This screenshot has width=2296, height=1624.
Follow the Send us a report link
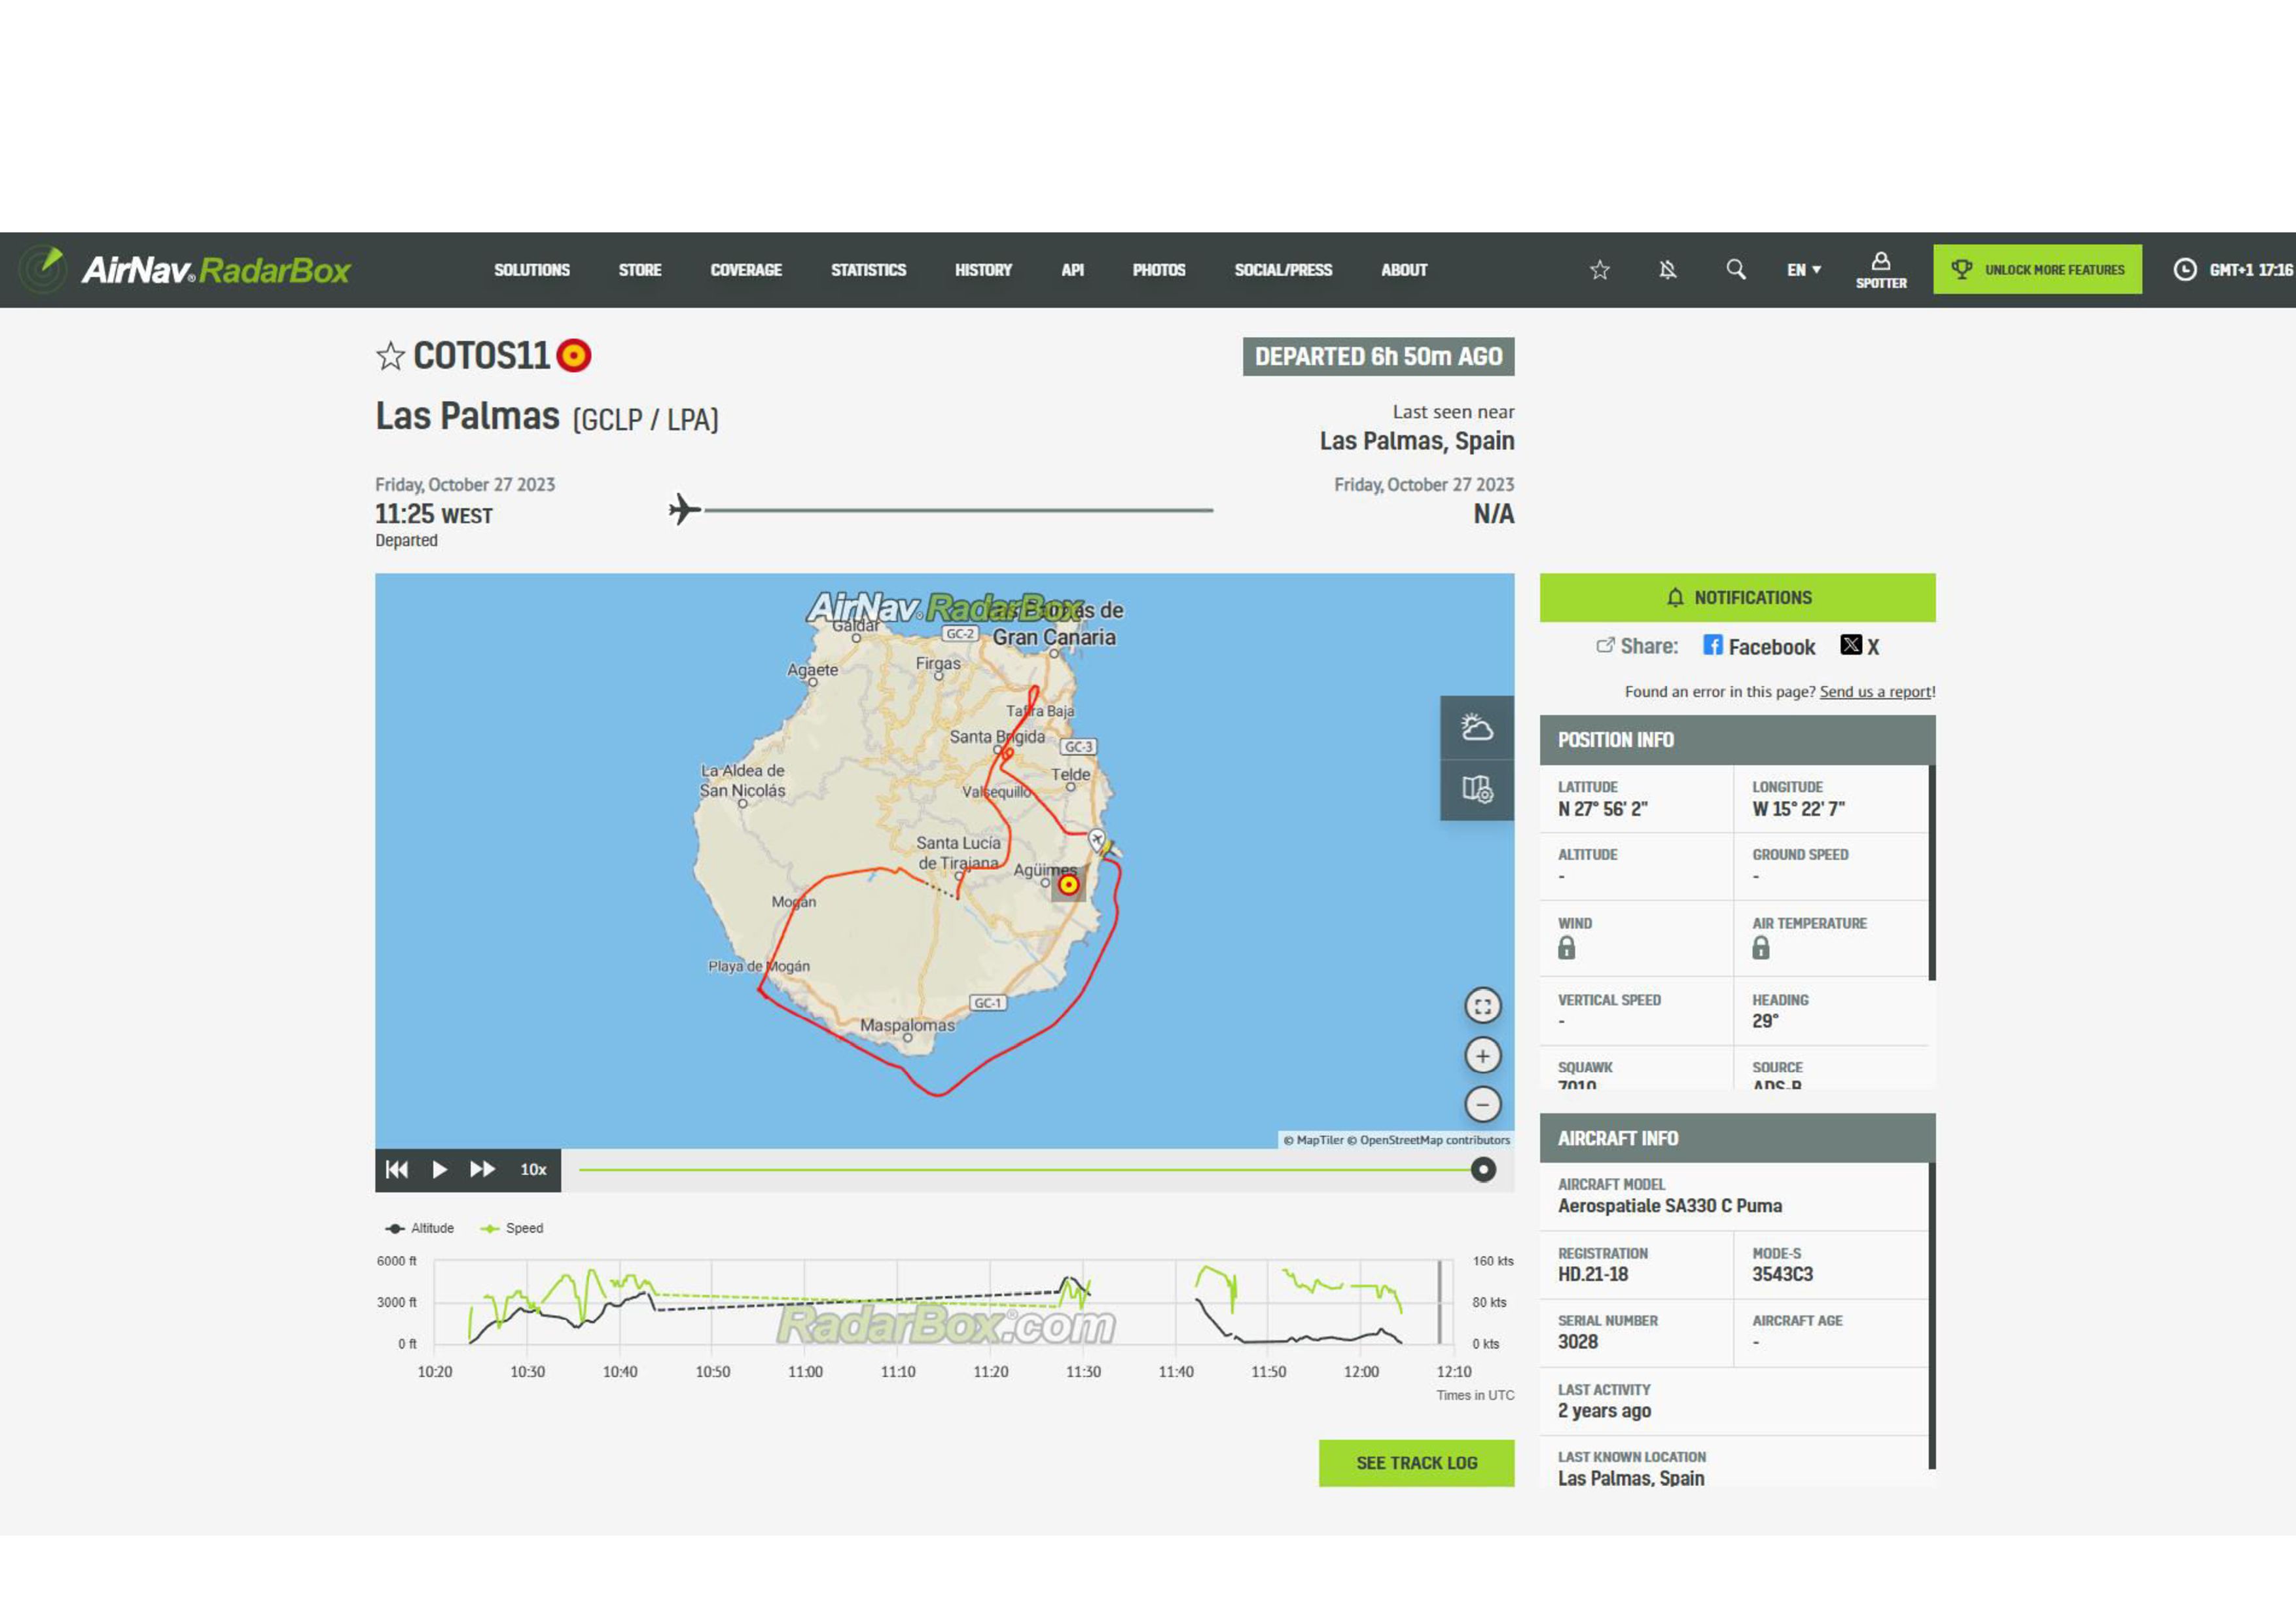pyautogui.click(x=1875, y=692)
